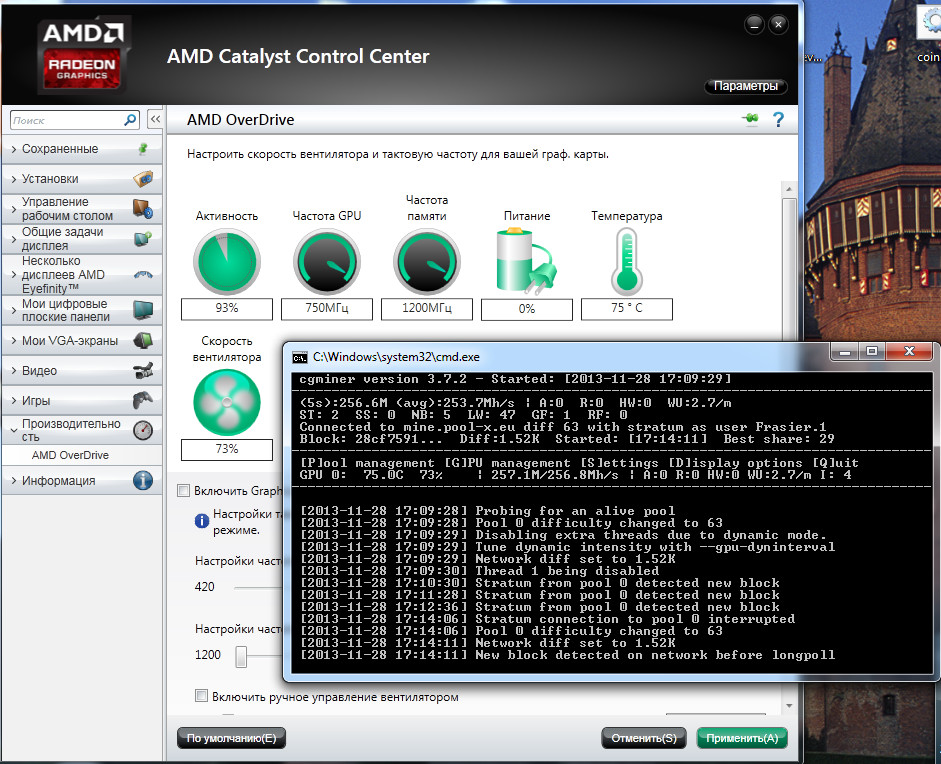Maximize the cmd.exe window
The width and height of the screenshot is (941, 764).
tap(872, 351)
